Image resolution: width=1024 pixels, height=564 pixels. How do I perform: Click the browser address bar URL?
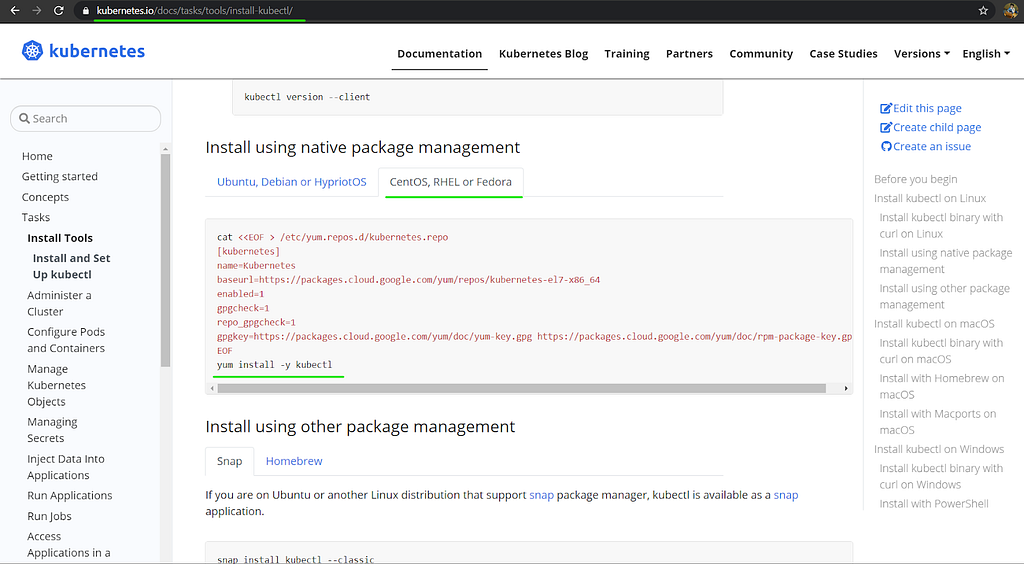tap(195, 10)
